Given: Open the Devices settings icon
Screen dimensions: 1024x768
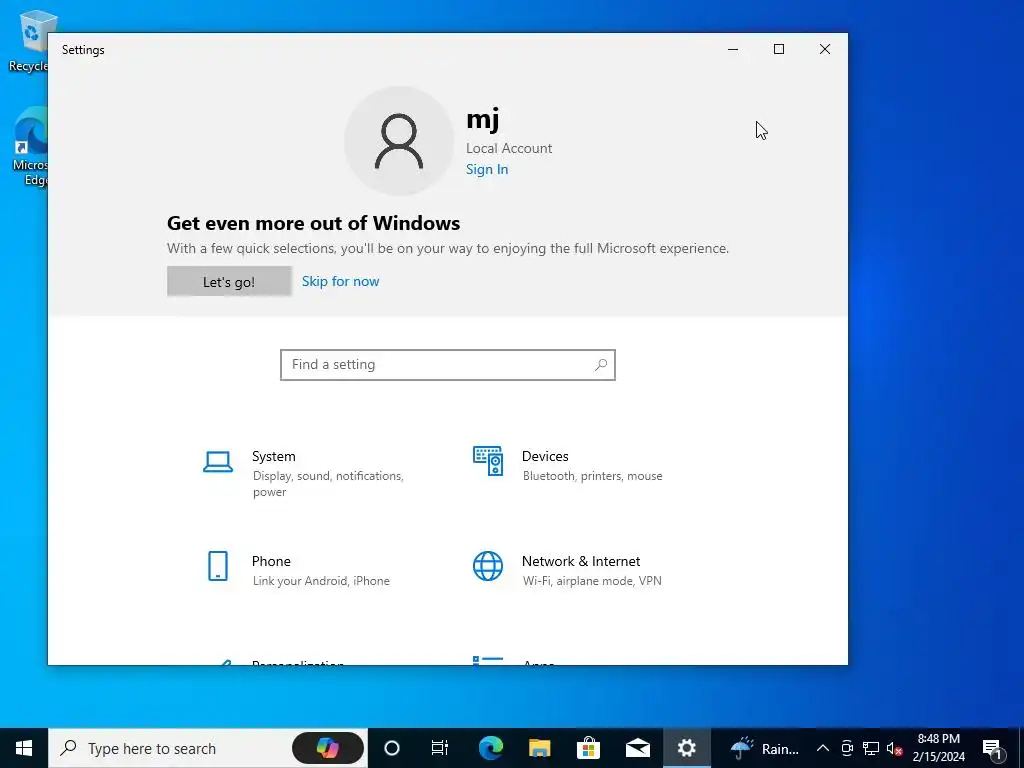Looking at the screenshot, I should [x=488, y=461].
